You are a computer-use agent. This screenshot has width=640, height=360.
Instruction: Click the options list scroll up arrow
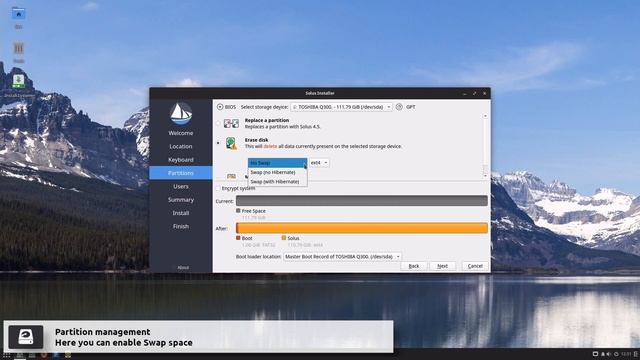(x=485, y=116)
